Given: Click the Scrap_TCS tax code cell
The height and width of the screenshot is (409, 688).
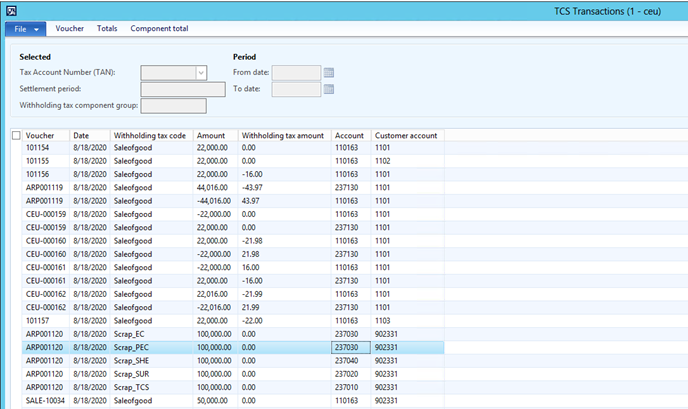Looking at the screenshot, I should tap(151, 387).
